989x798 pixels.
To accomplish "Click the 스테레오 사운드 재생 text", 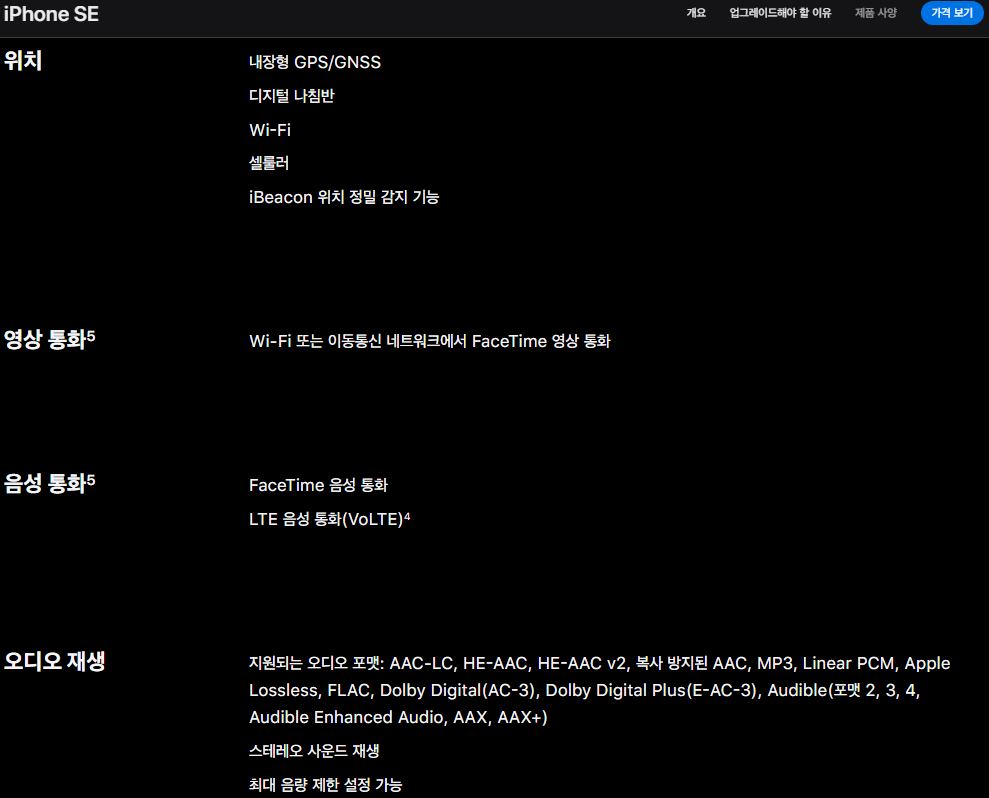I will [314, 751].
